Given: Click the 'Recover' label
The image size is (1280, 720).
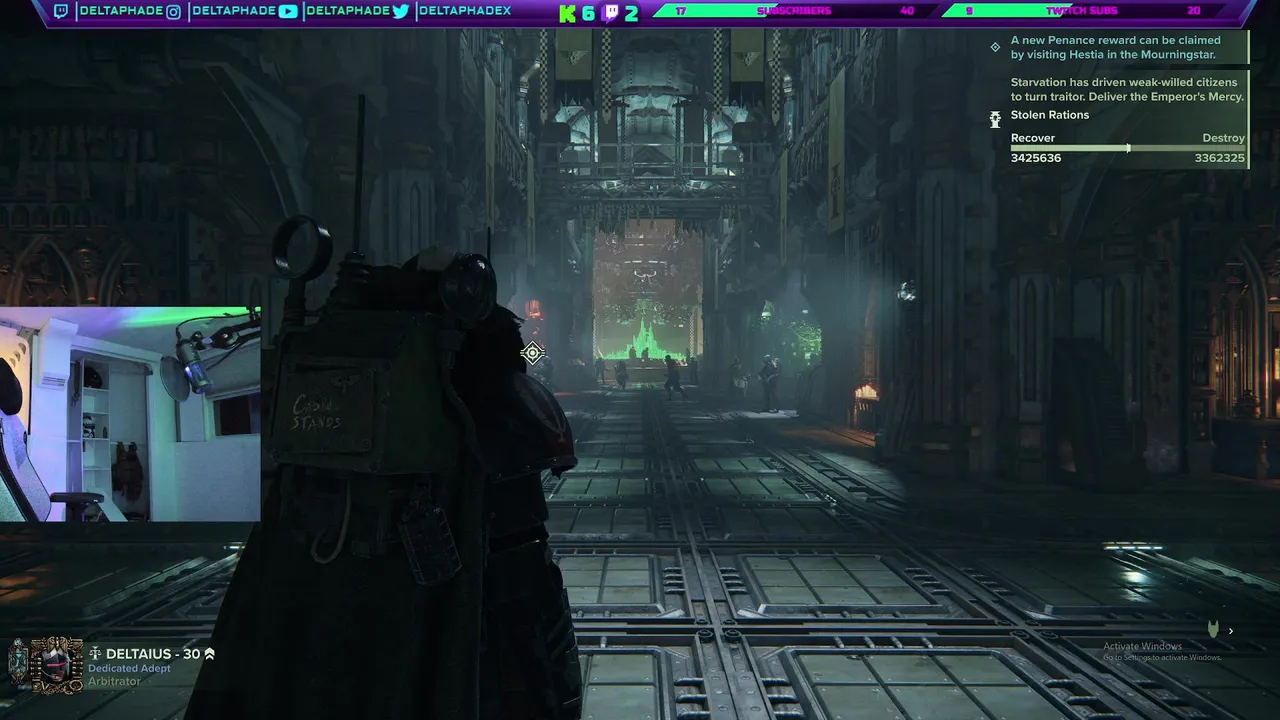Looking at the screenshot, I should [1033, 138].
